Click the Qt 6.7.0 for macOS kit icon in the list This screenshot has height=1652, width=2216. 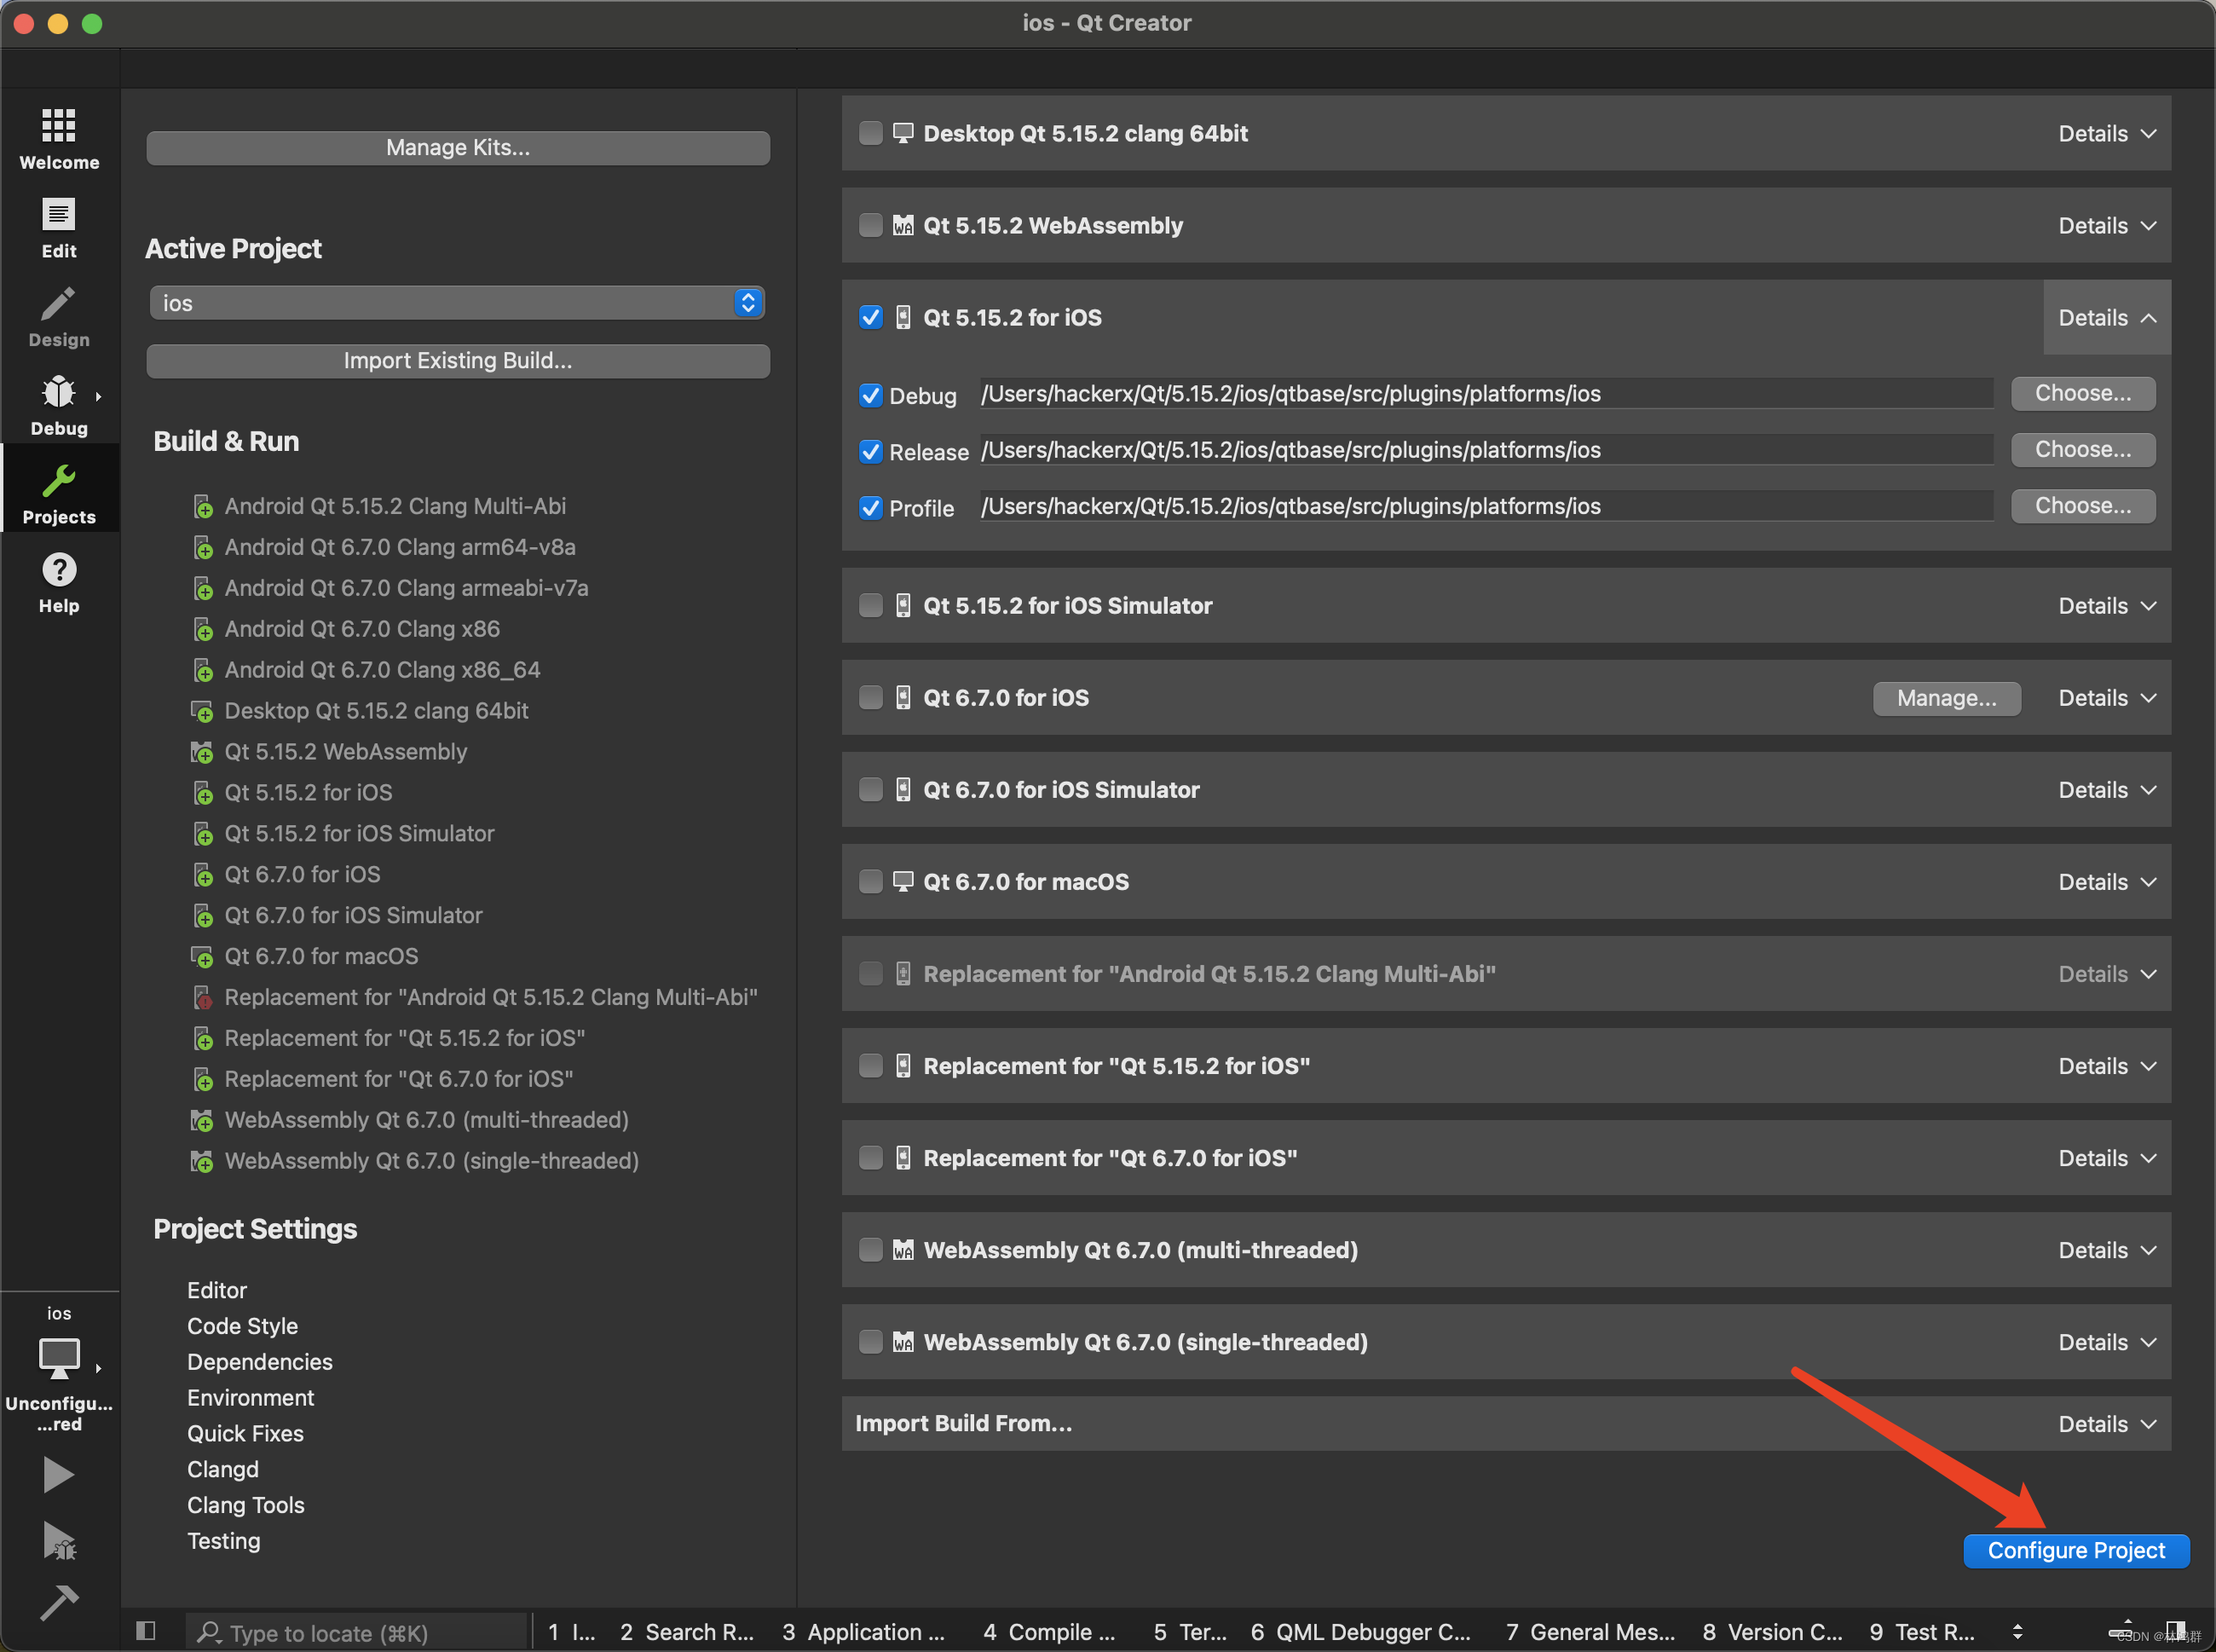point(203,957)
